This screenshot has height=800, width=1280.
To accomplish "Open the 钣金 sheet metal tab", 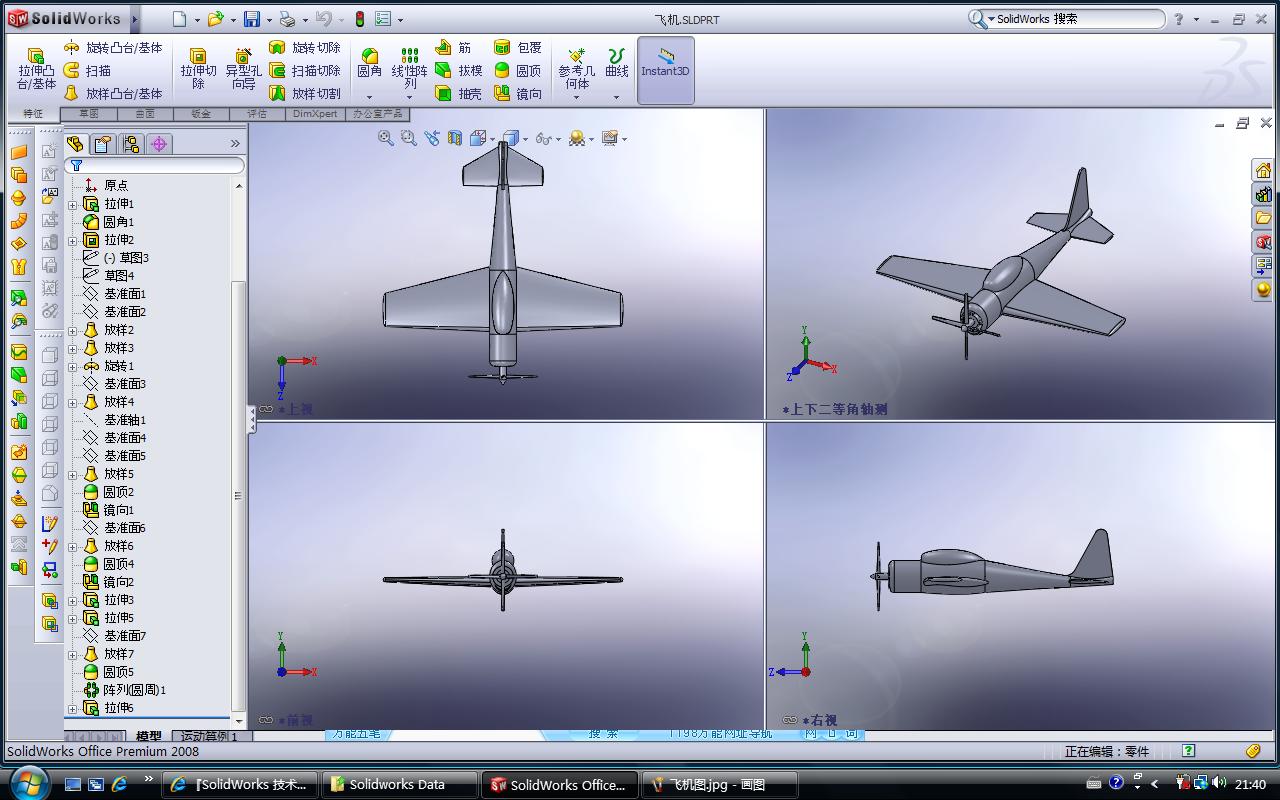I will tap(201, 114).
